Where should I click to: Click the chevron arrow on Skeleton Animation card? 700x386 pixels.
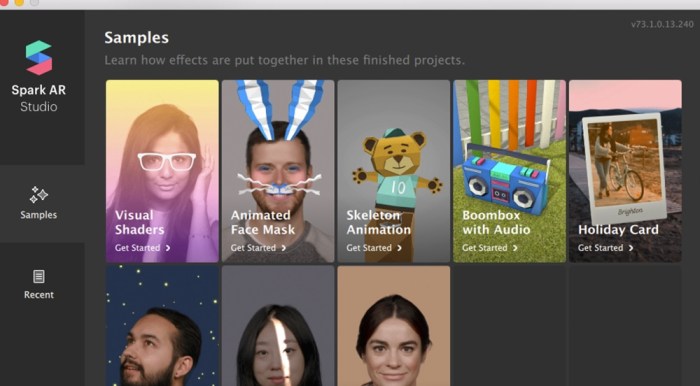coord(400,248)
